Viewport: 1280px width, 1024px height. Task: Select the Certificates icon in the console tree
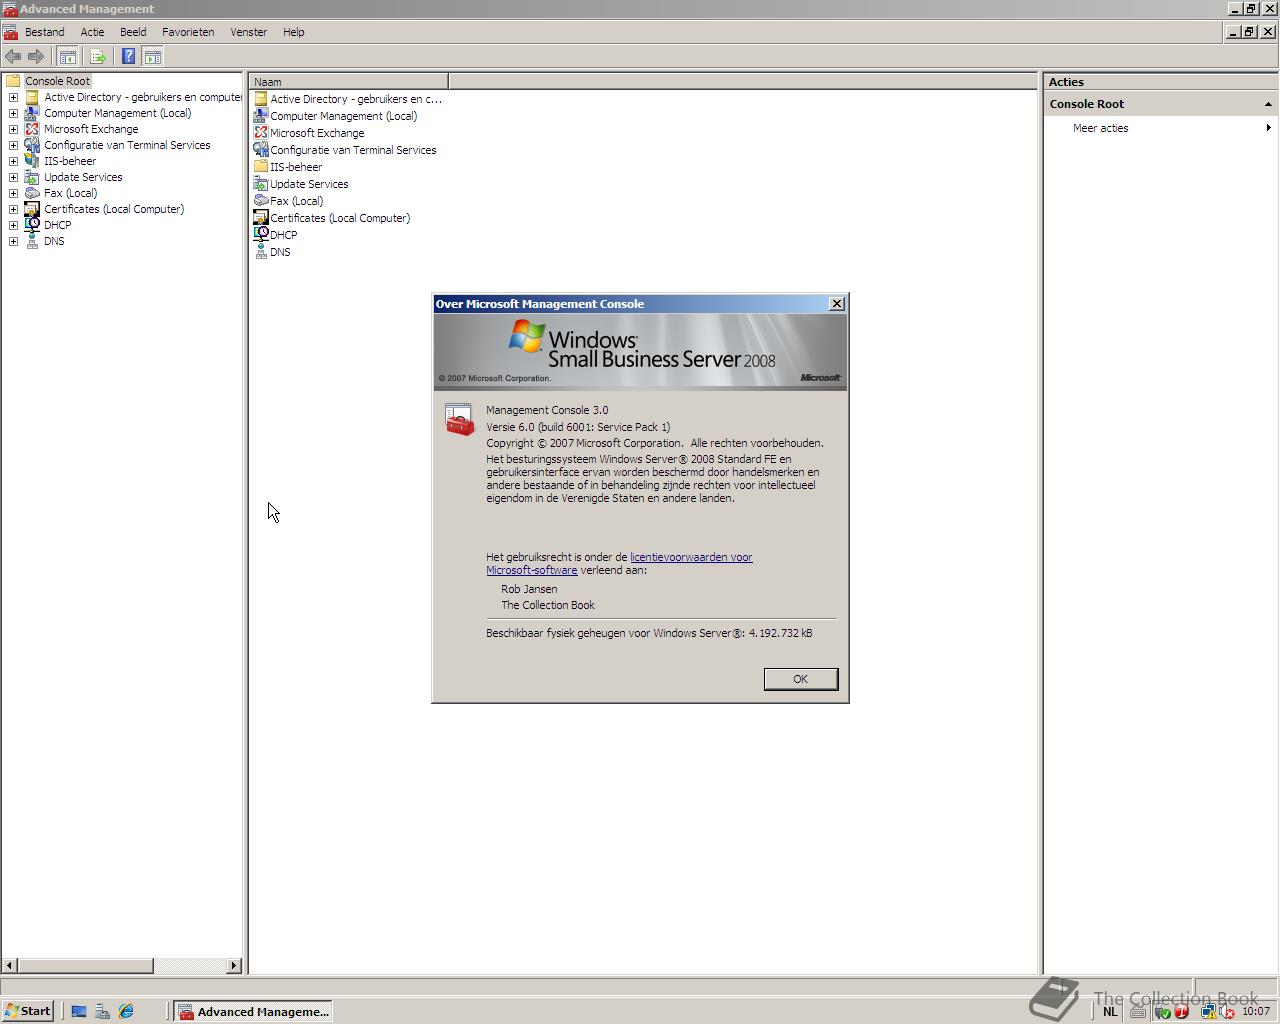pyautogui.click(x=32, y=209)
